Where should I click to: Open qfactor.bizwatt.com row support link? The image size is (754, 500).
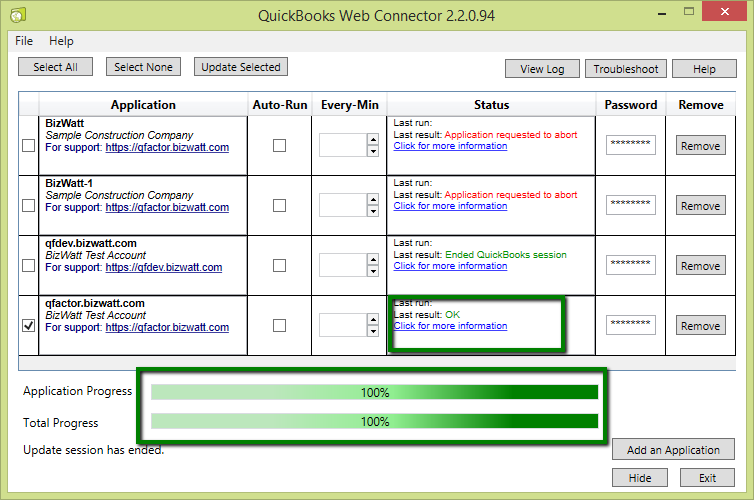(167, 327)
